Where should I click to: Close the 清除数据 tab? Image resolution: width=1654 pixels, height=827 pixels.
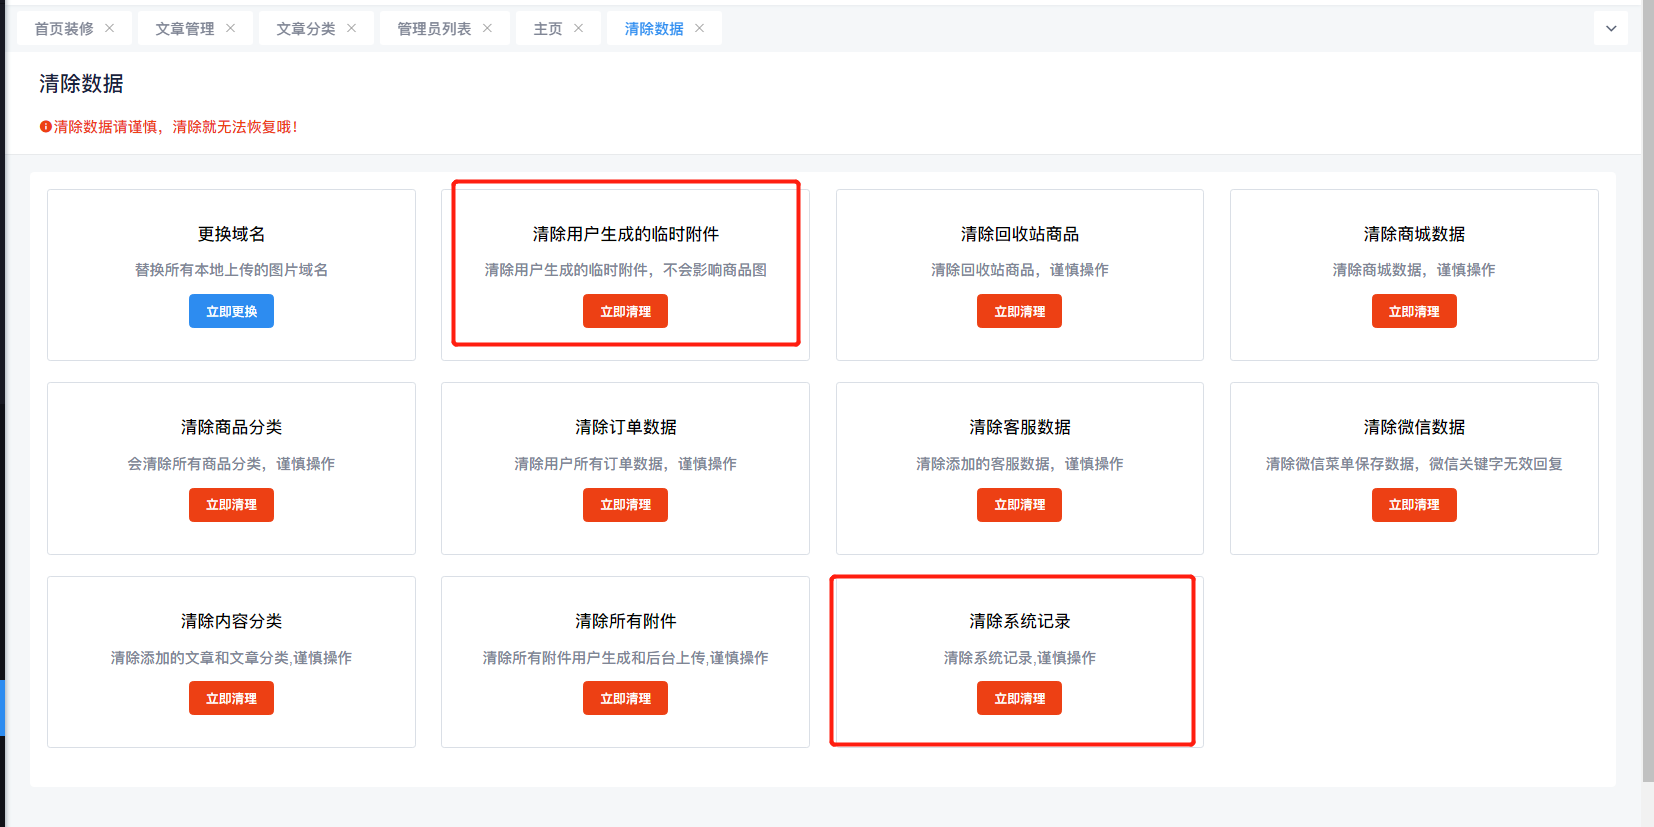pyautogui.click(x=700, y=28)
